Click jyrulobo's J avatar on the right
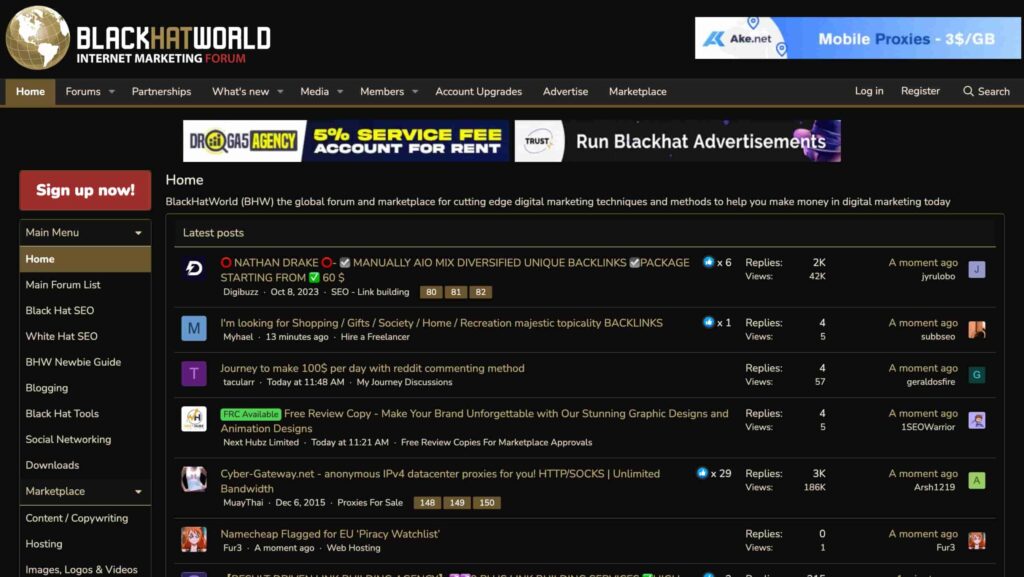 pyautogui.click(x=977, y=269)
